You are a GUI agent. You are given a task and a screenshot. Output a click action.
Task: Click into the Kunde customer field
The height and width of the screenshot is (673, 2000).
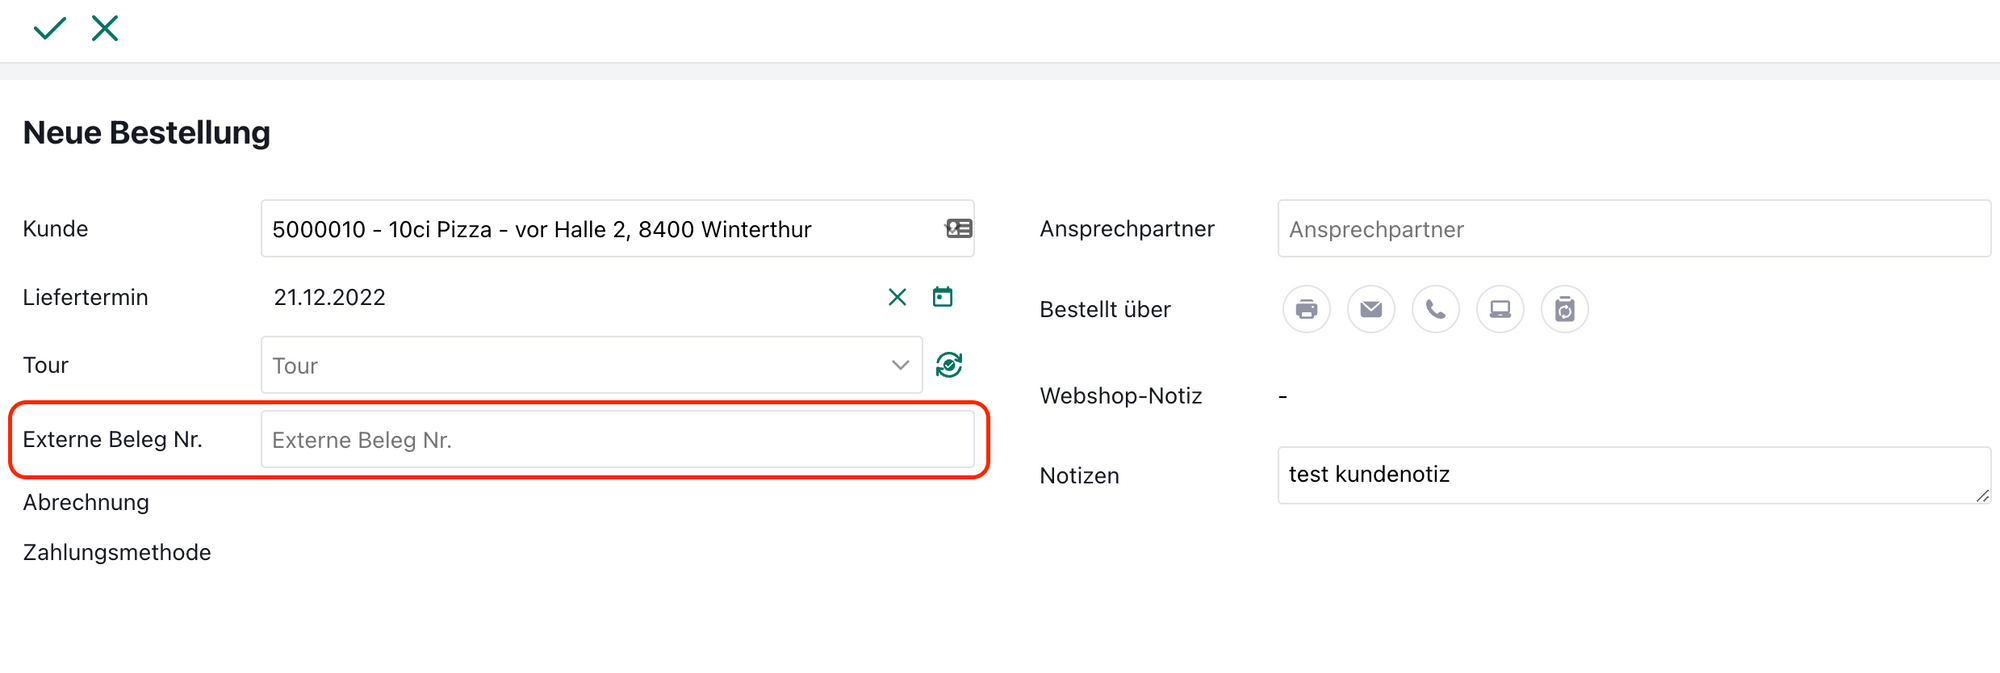(600, 229)
